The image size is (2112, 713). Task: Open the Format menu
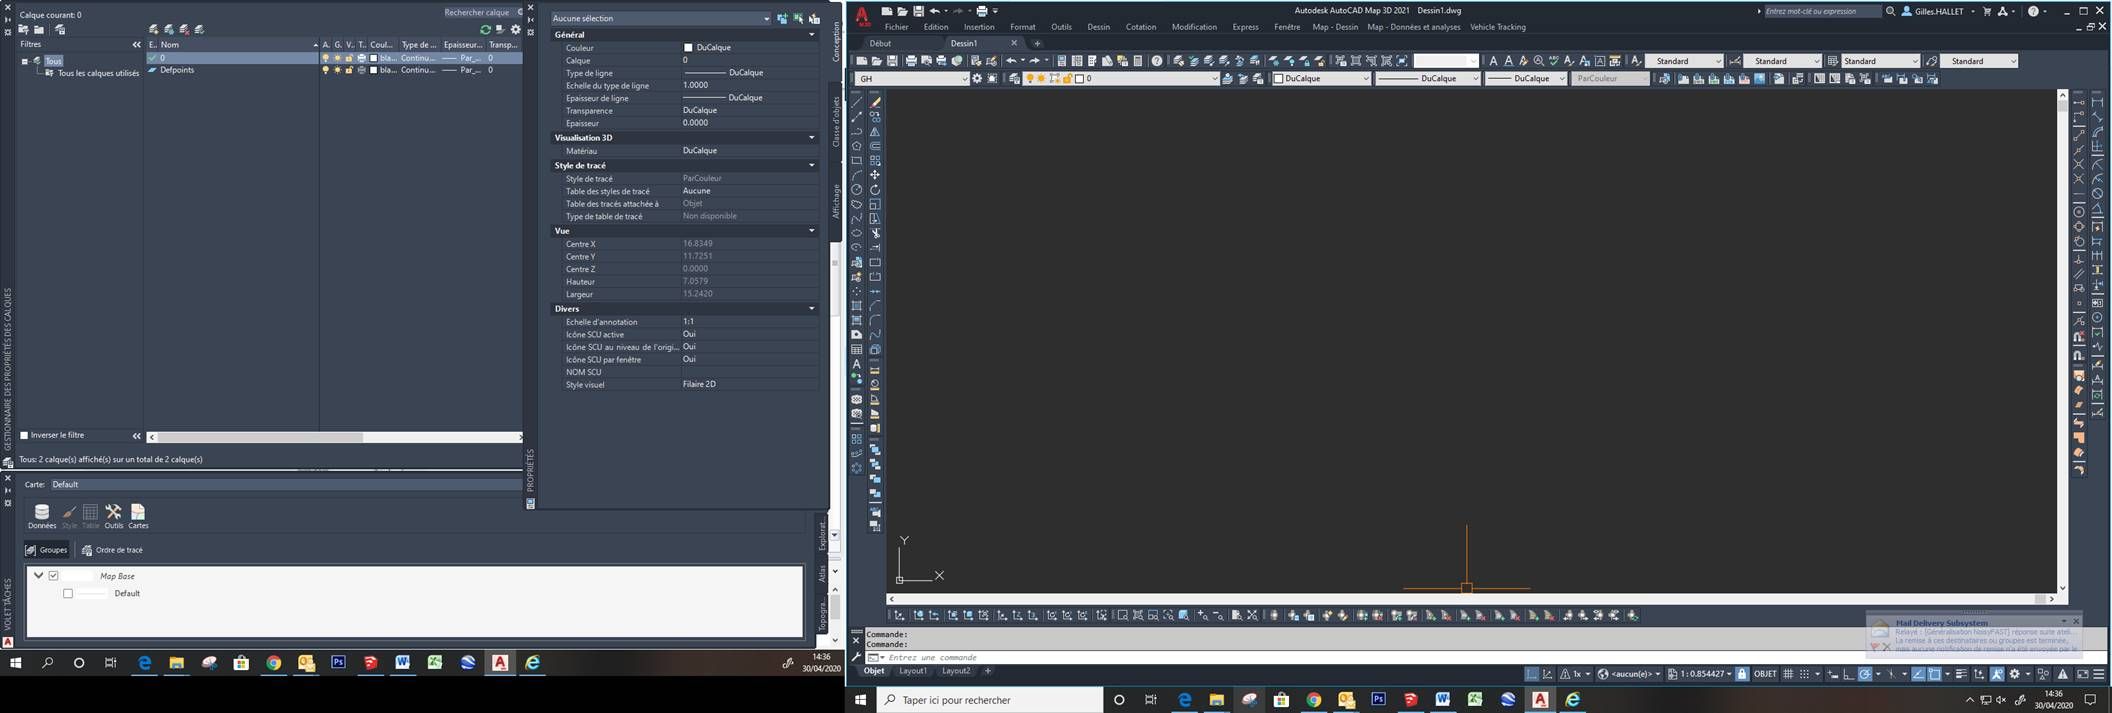tap(1022, 27)
